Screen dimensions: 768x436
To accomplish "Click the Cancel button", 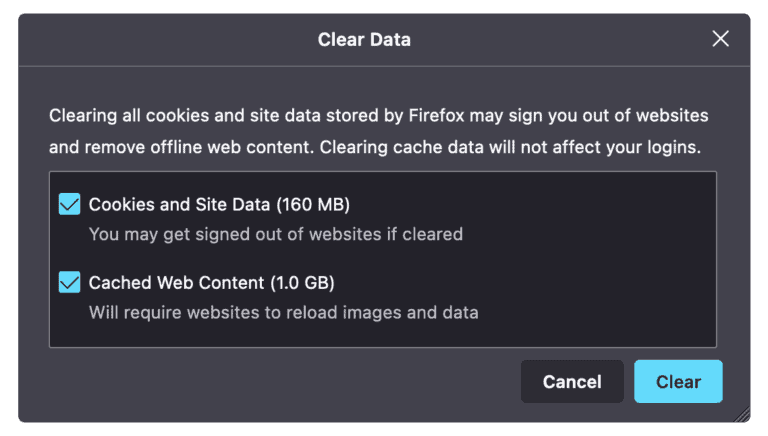I will point(572,382).
